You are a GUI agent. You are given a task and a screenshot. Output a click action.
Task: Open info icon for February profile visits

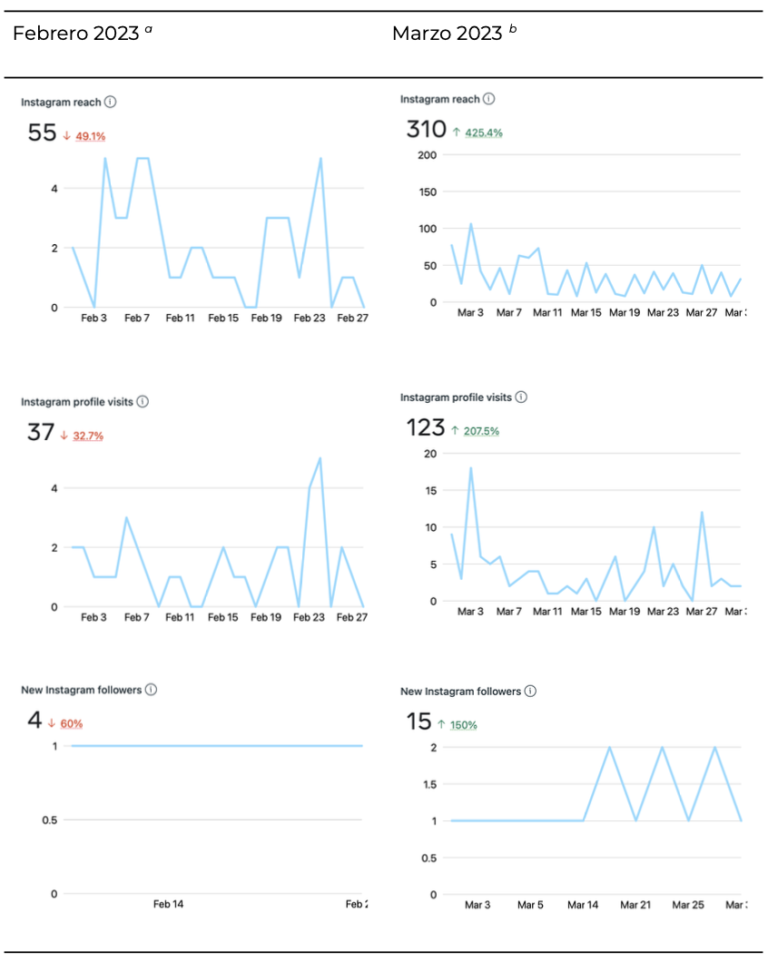coord(142,402)
